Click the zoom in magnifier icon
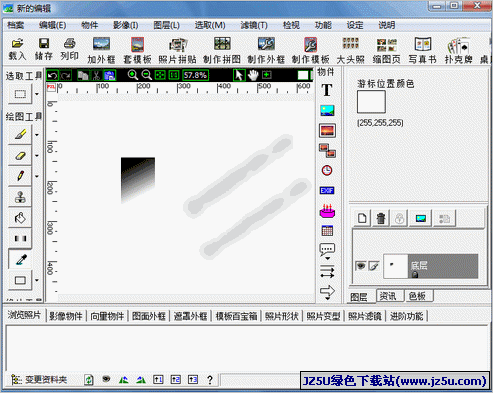This screenshot has height=393, width=493. click(x=133, y=75)
